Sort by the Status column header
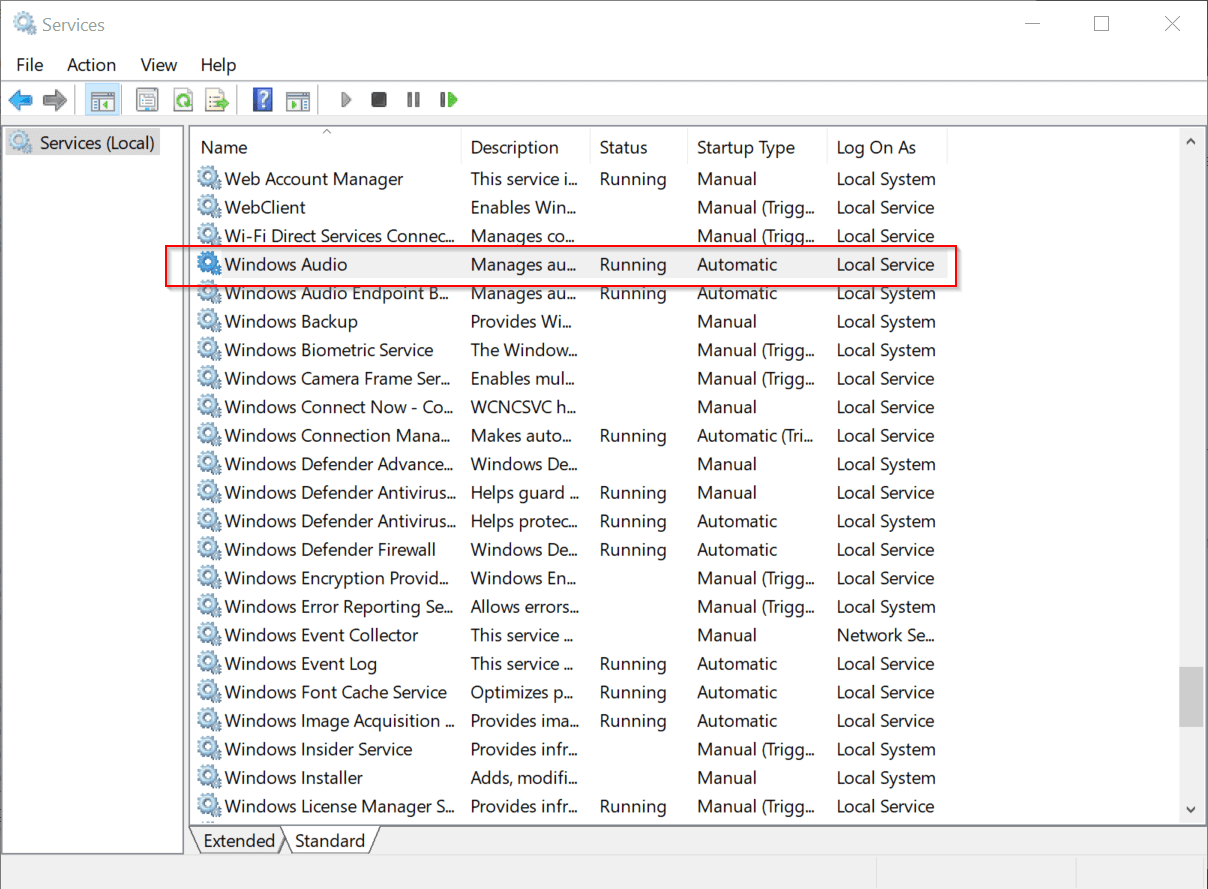The image size is (1208, 889). click(623, 148)
